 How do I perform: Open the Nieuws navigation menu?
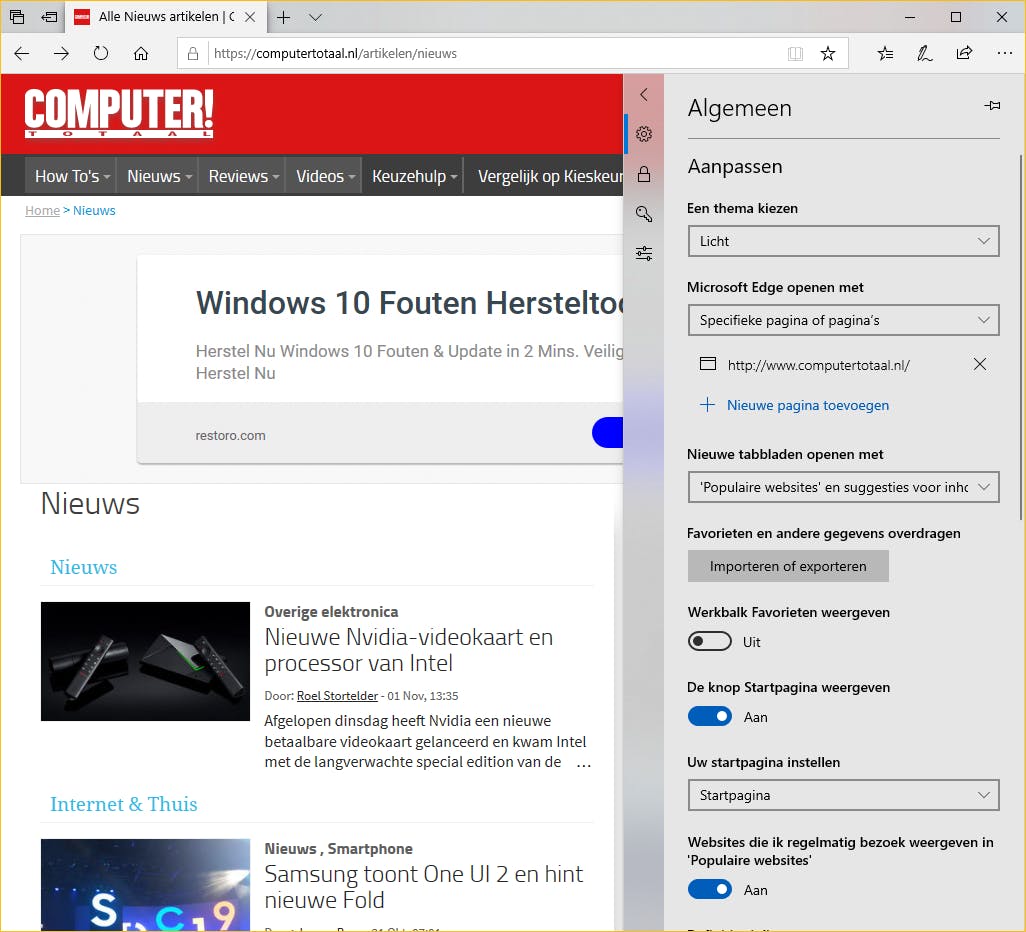[x=159, y=176]
